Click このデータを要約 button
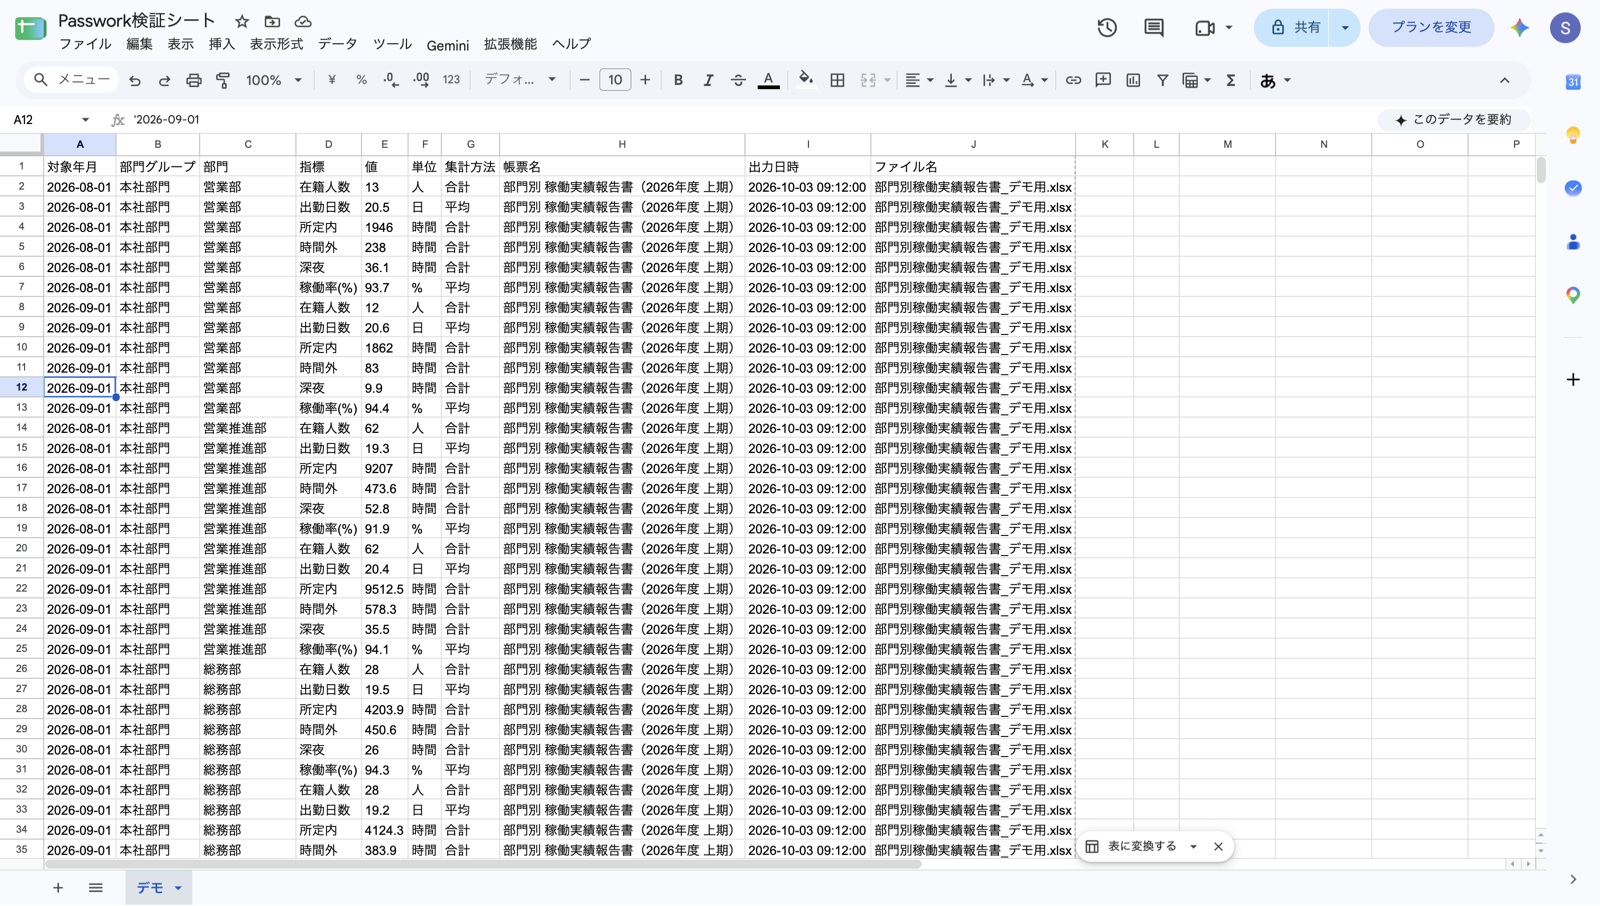Image resolution: width=1600 pixels, height=906 pixels. (x=1453, y=120)
